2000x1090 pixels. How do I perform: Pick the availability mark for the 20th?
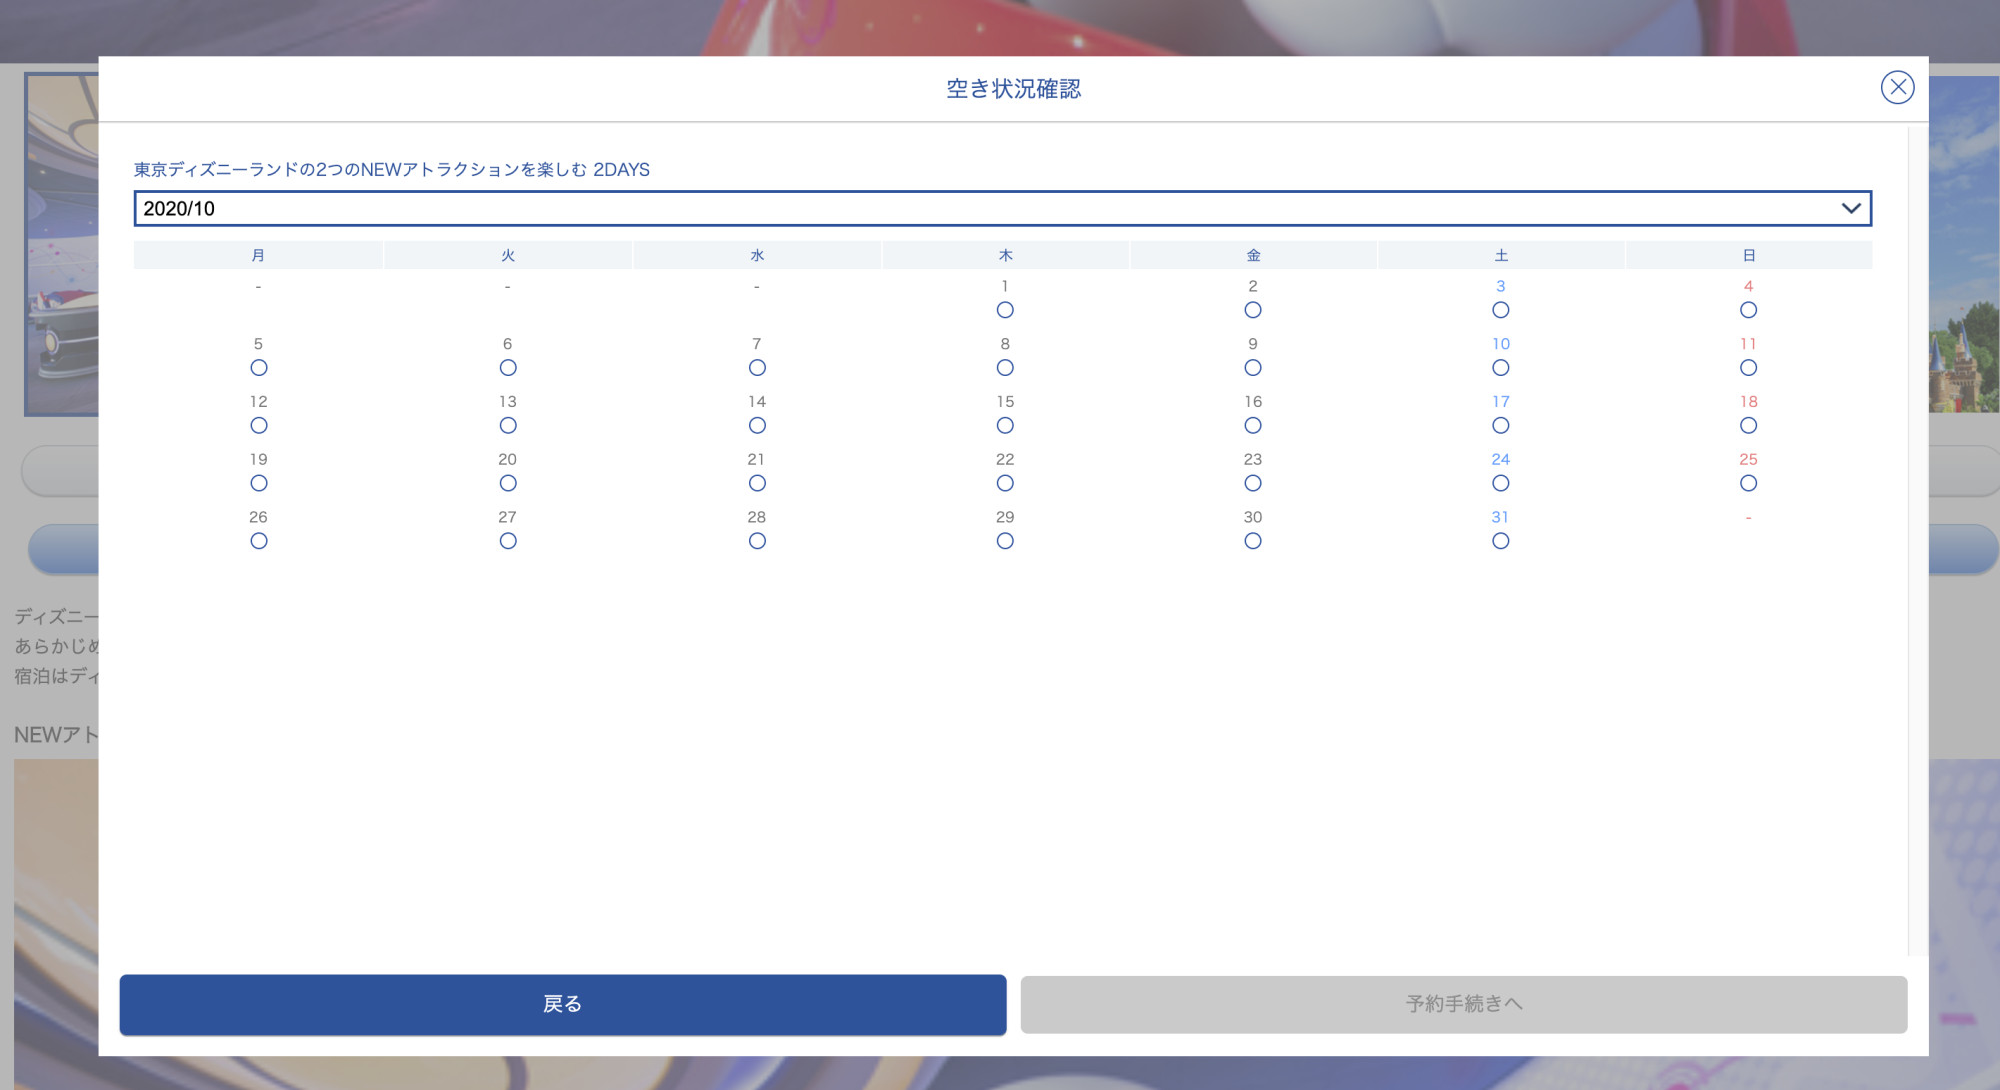tap(508, 483)
